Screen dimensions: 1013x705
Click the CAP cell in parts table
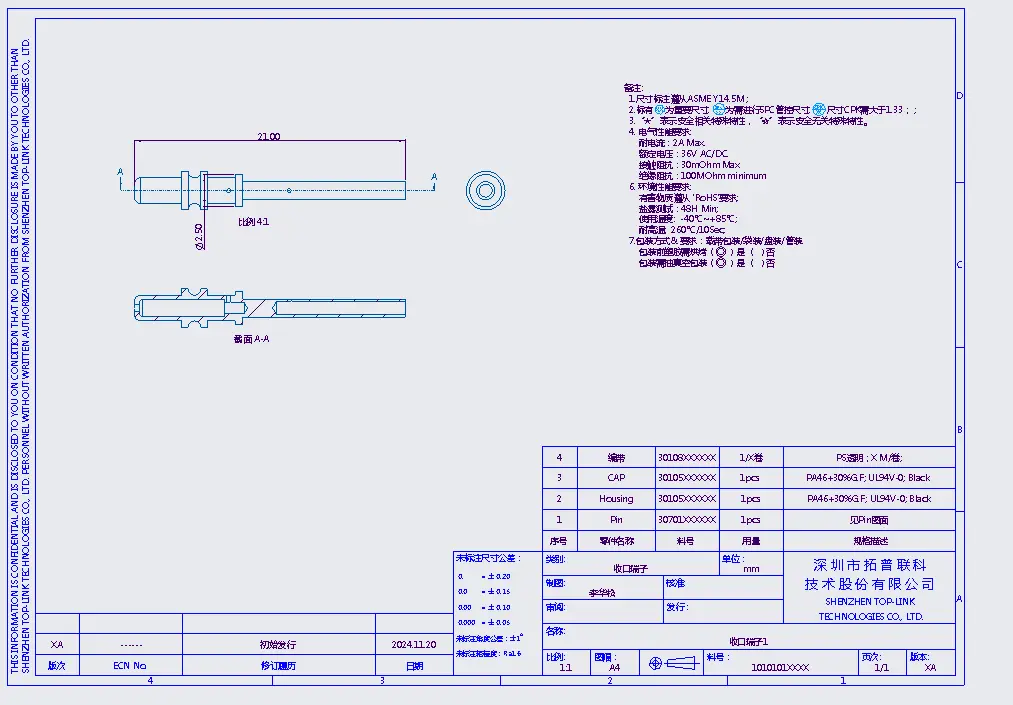[x=616, y=477]
